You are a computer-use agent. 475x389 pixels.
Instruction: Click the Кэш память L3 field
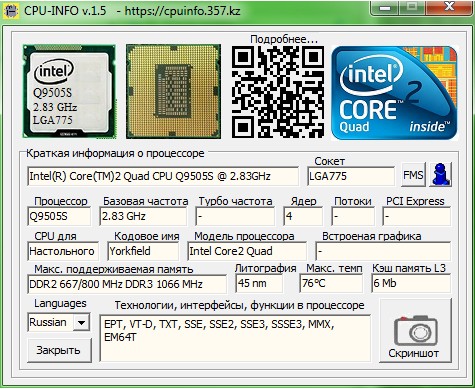click(411, 283)
